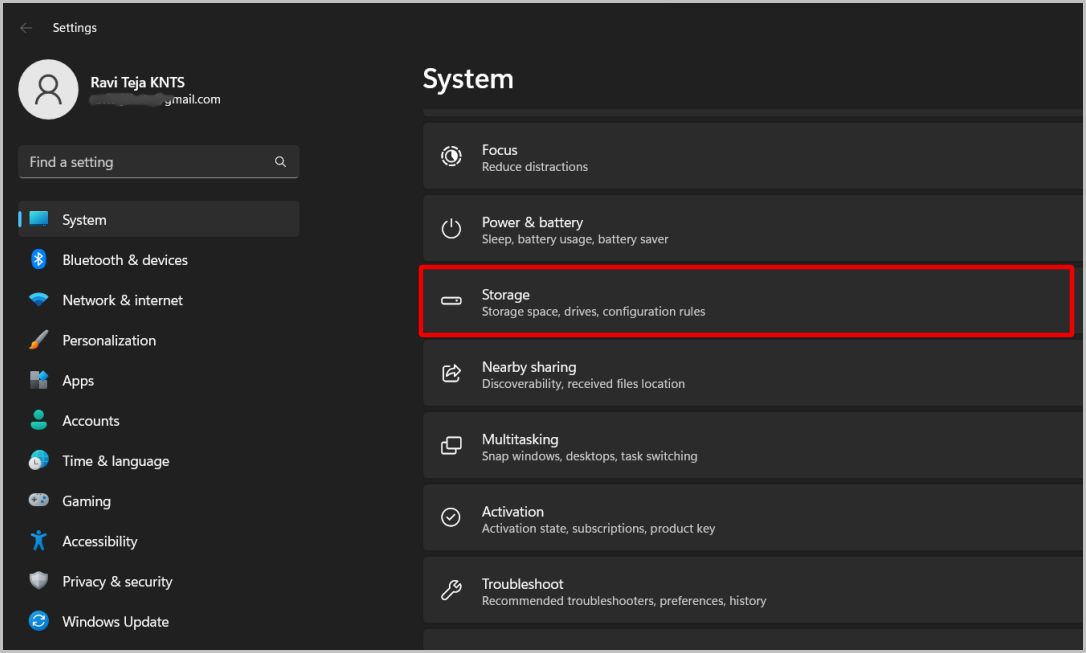Click the Find a setting search box
The width and height of the screenshot is (1086, 653).
click(x=158, y=161)
